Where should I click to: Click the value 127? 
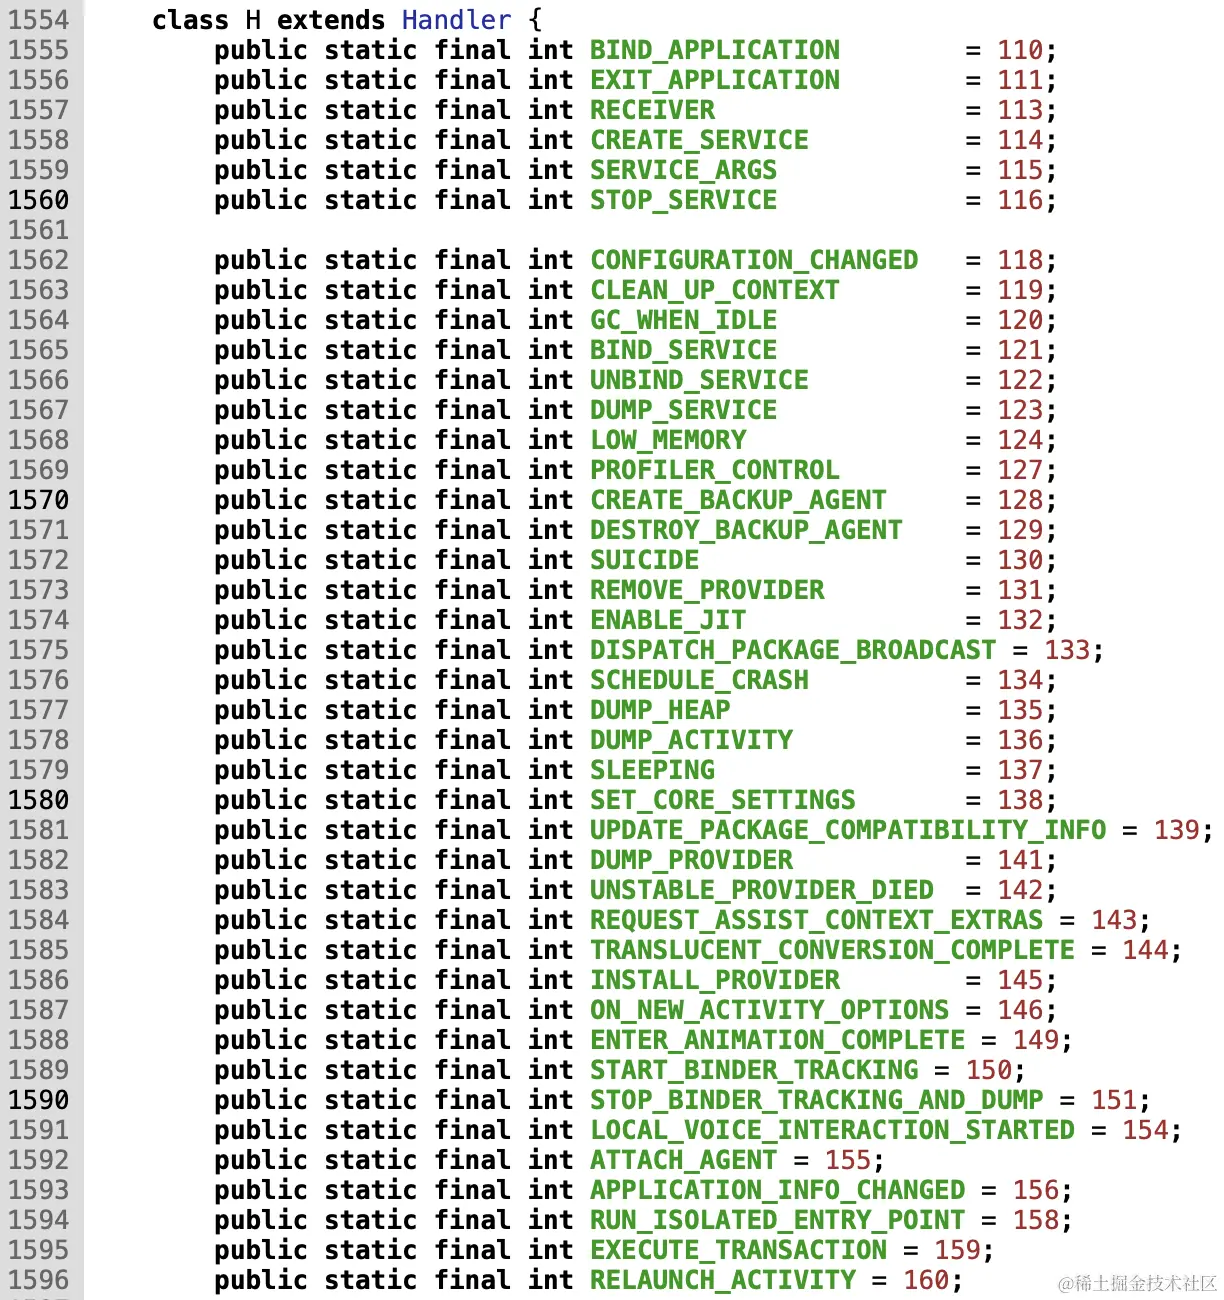[x=1020, y=470]
